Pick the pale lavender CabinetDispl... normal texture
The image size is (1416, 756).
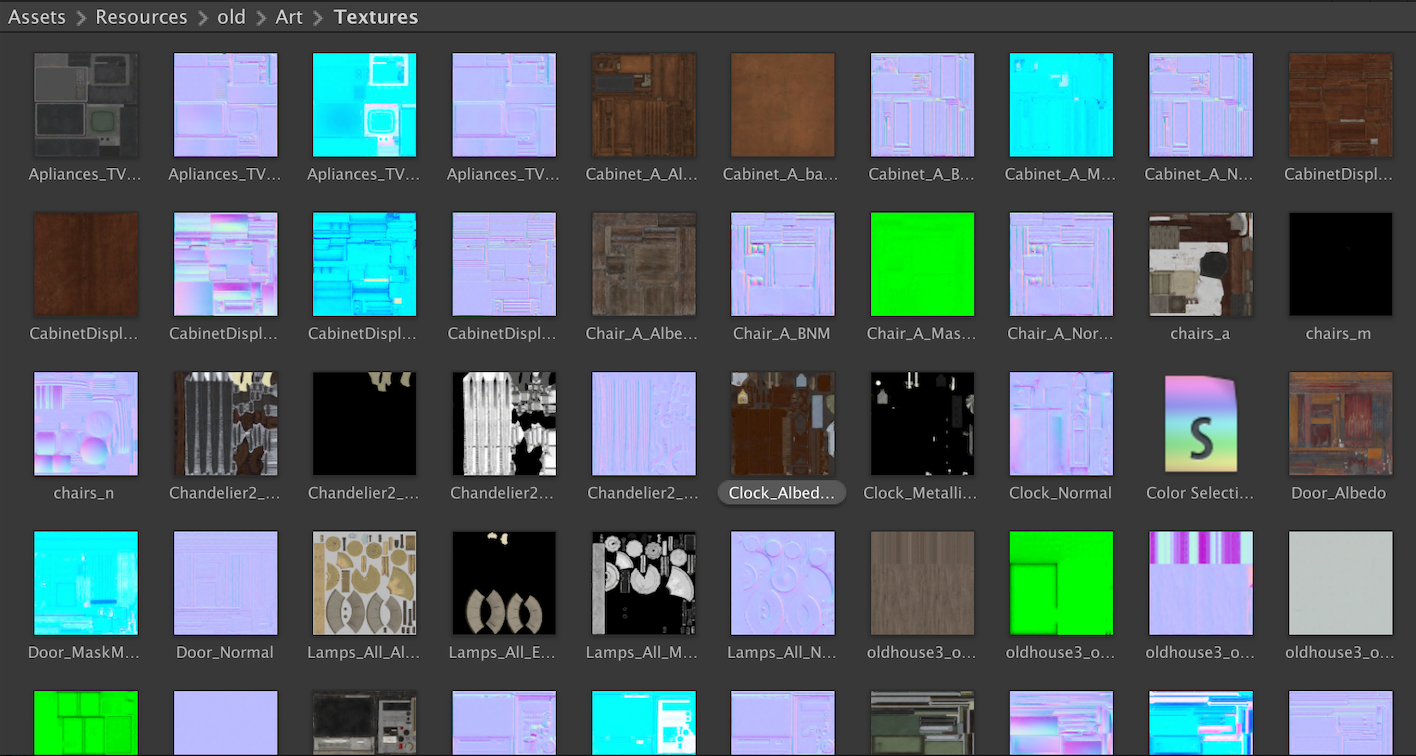coord(504,264)
